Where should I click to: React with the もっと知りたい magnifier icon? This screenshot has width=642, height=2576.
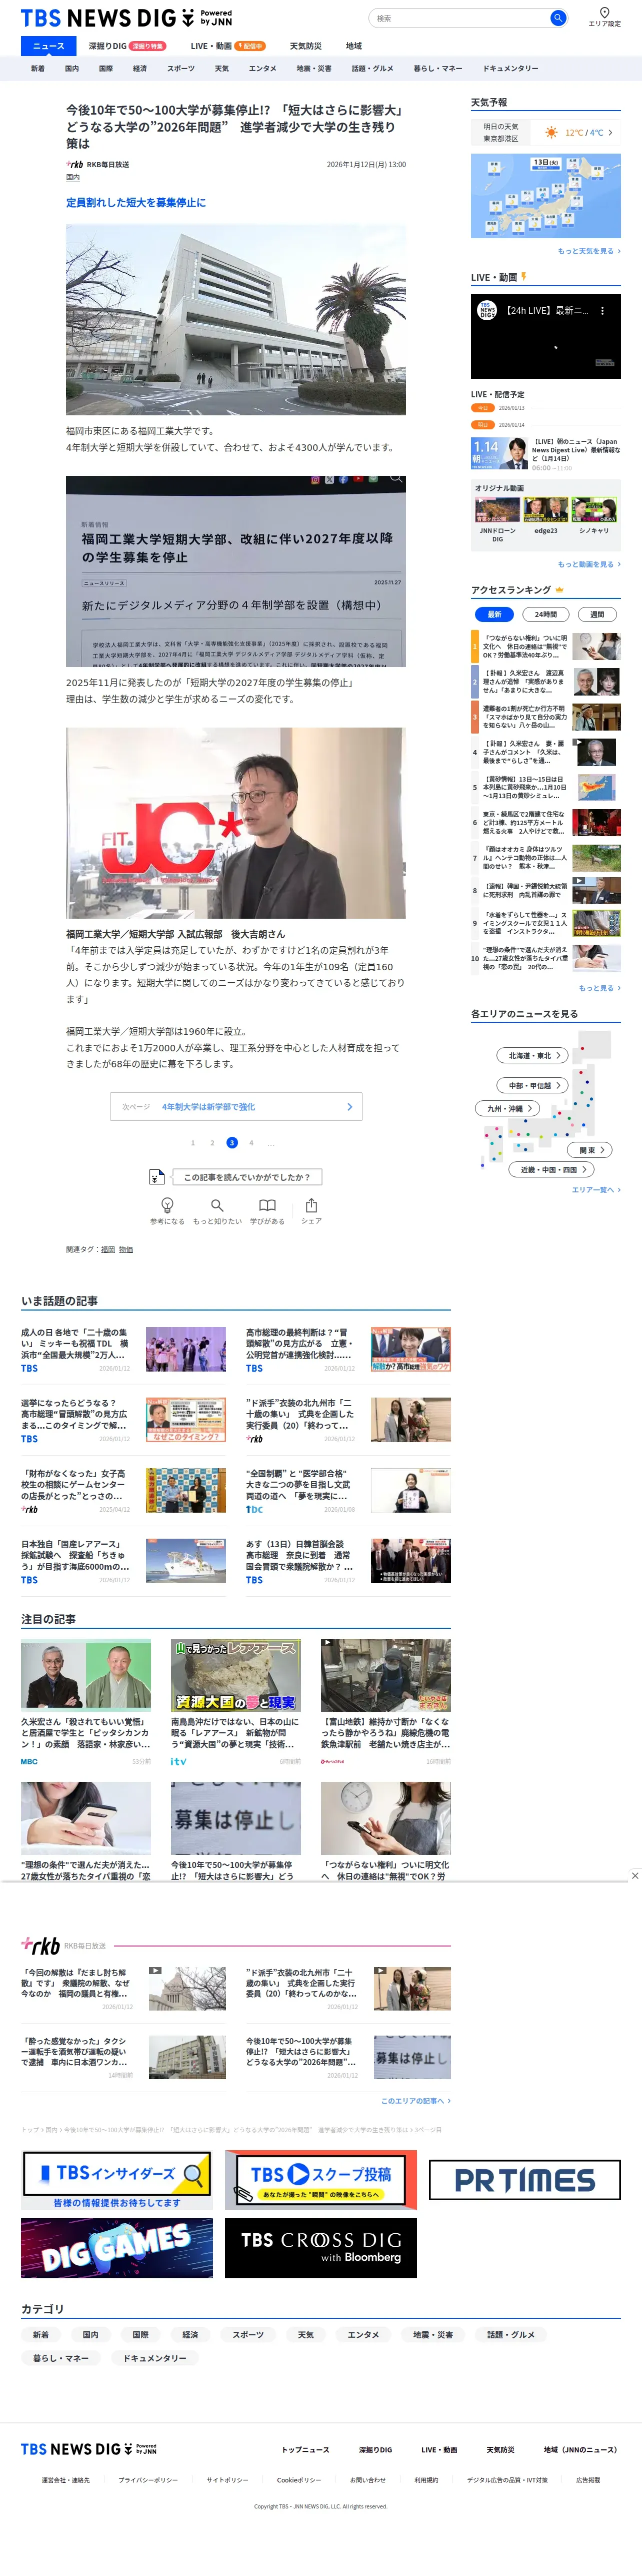(217, 1205)
